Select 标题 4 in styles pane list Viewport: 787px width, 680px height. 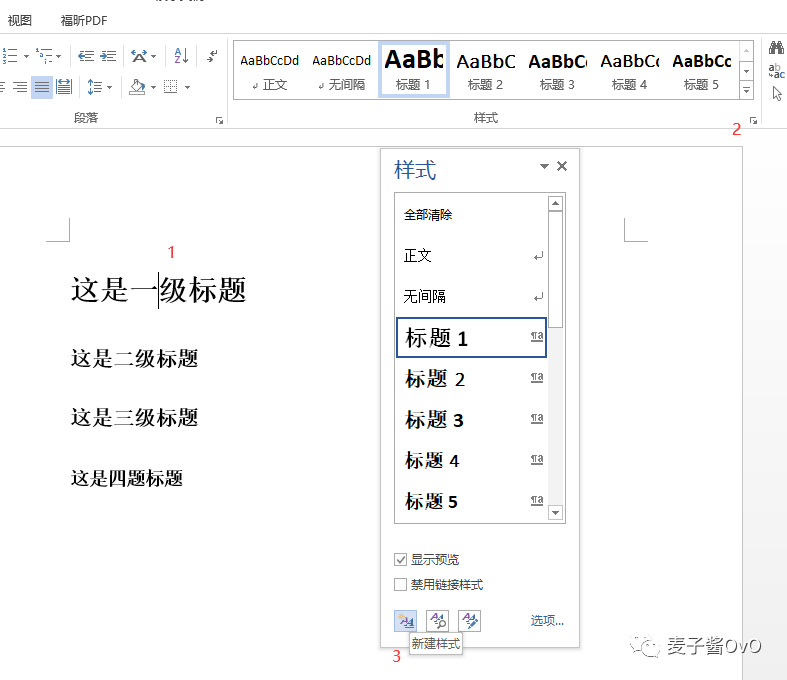pyautogui.click(x=471, y=461)
